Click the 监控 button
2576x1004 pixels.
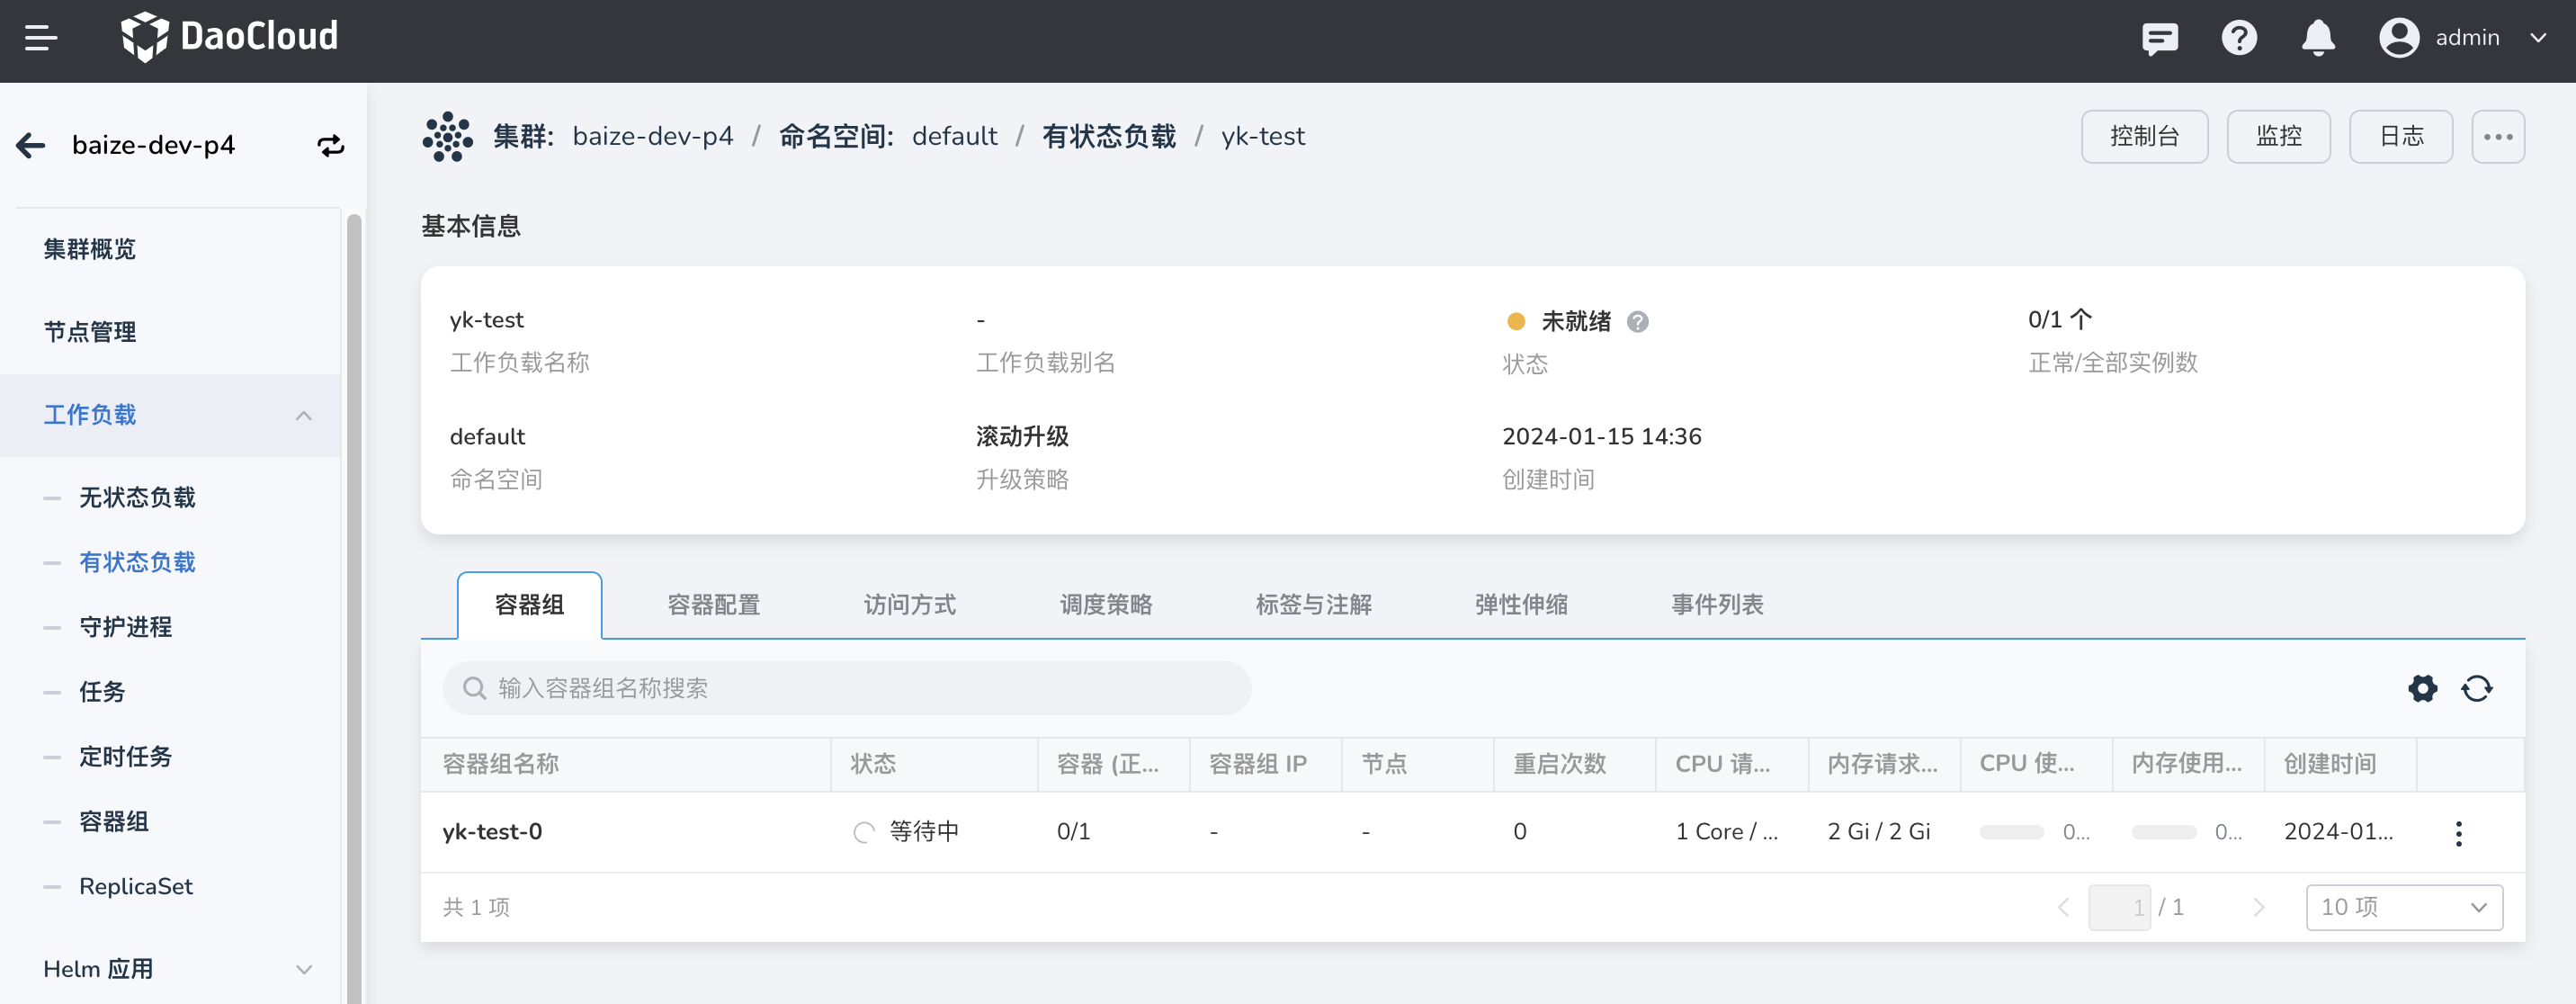coord(2279,136)
